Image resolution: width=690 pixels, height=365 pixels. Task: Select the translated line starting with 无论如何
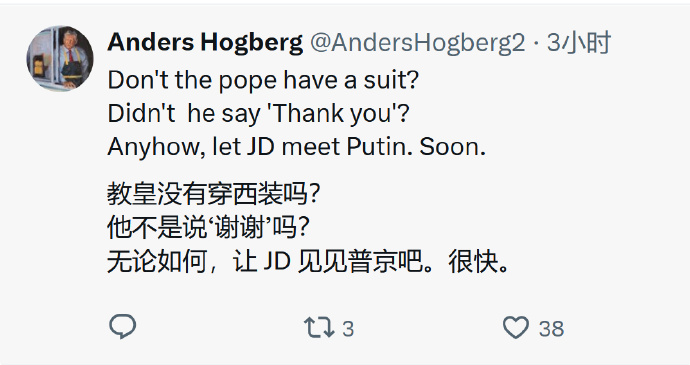[x=308, y=262]
